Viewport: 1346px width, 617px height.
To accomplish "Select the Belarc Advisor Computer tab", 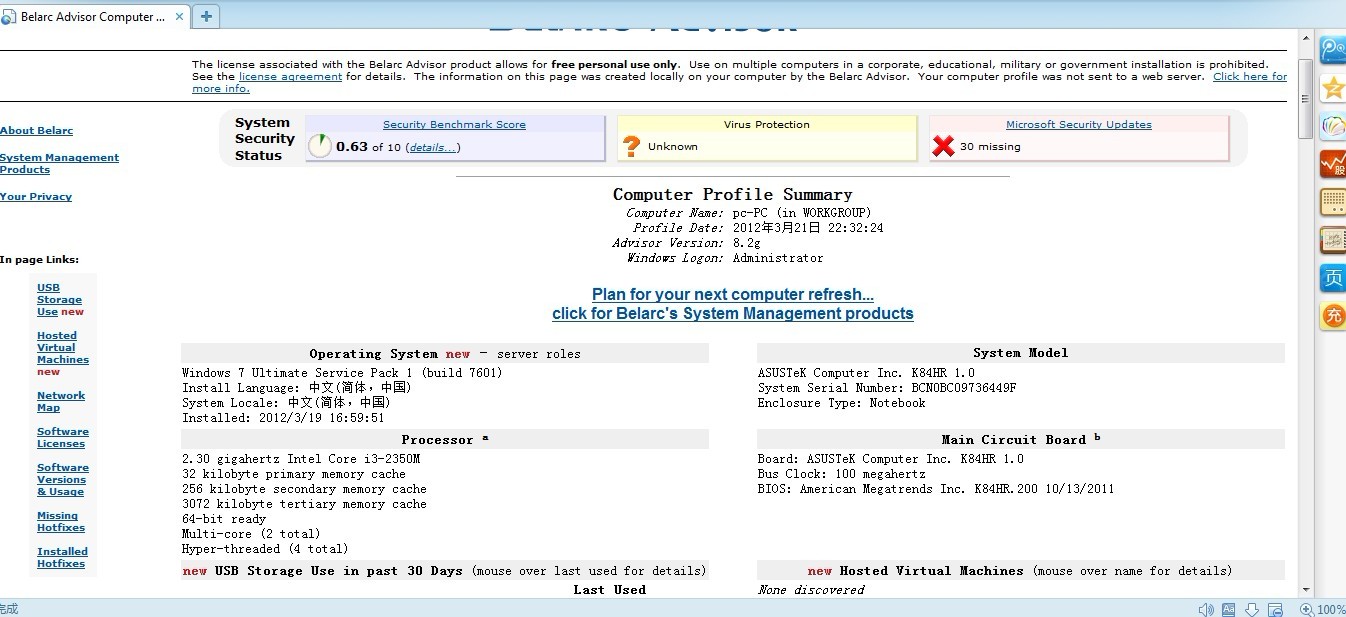I will (x=90, y=16).
